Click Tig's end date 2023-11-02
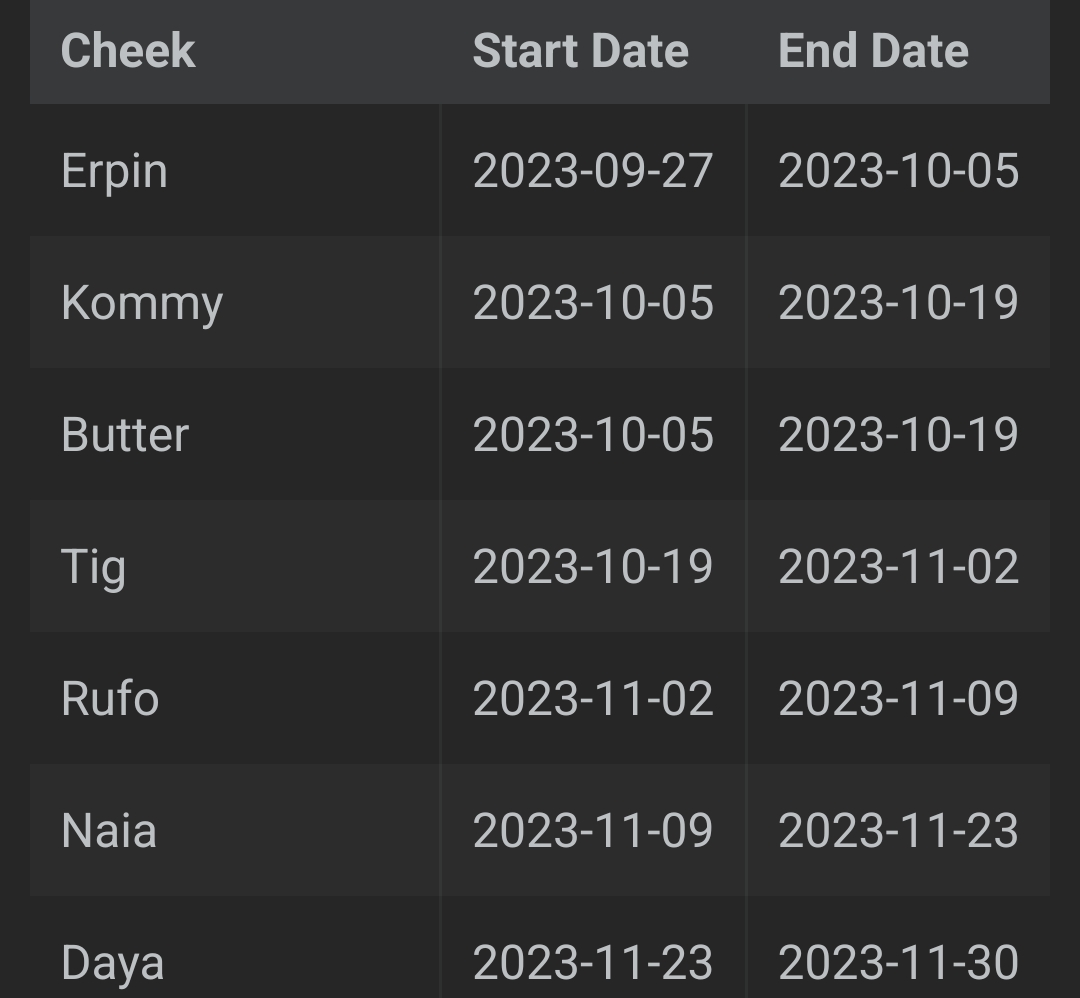Screen dimensions: 1080x998 (x=898, y=567)
